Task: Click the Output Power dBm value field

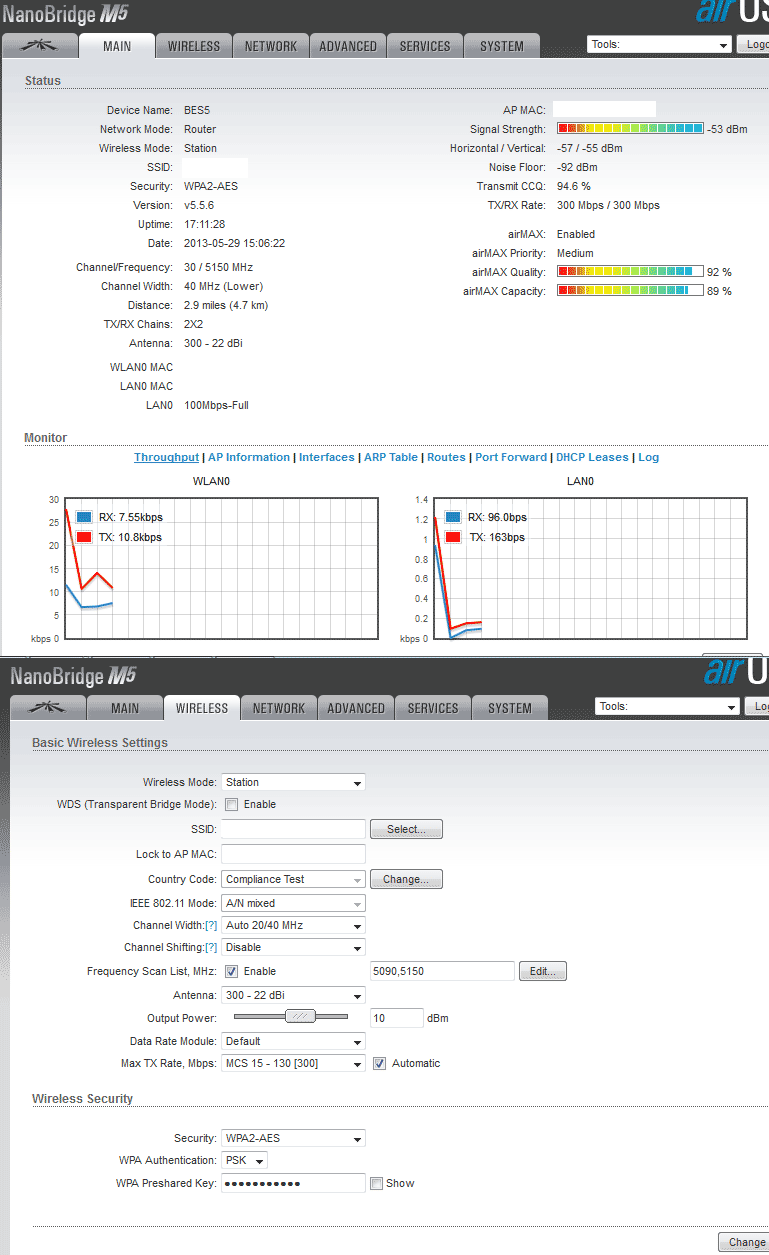Action: pos(396,1018)
